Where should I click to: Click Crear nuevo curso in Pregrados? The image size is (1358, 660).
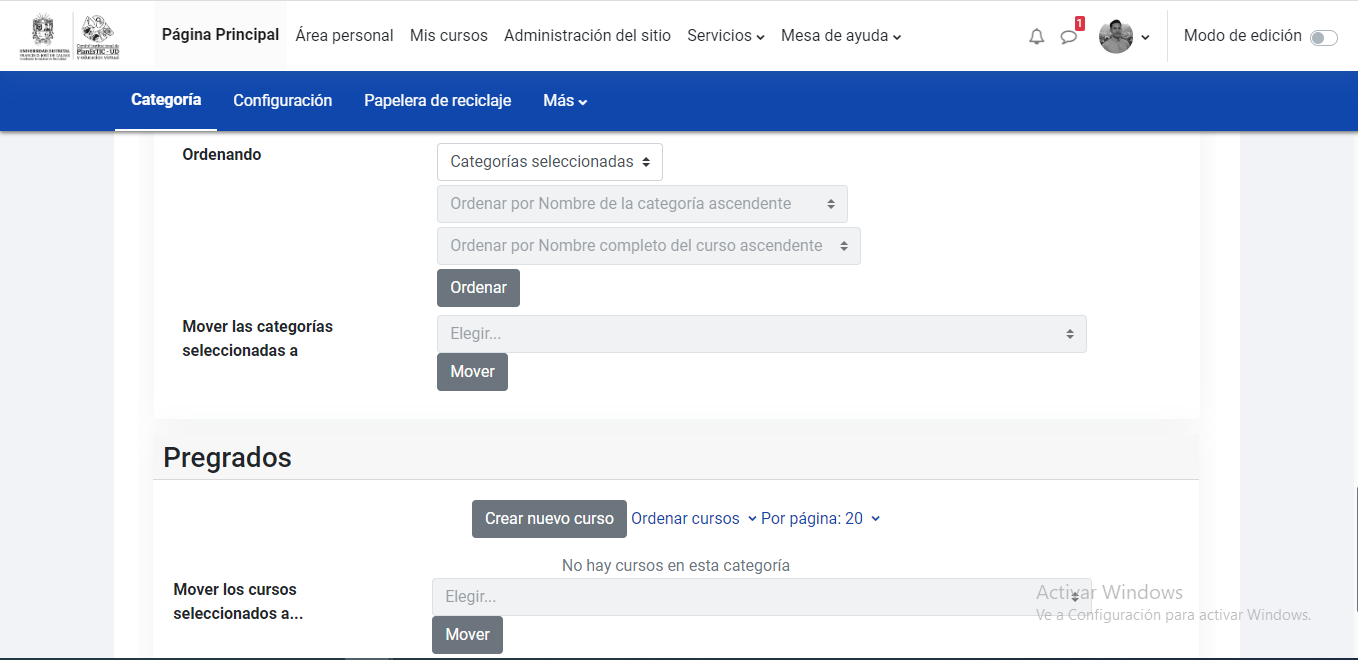point(549,518)
